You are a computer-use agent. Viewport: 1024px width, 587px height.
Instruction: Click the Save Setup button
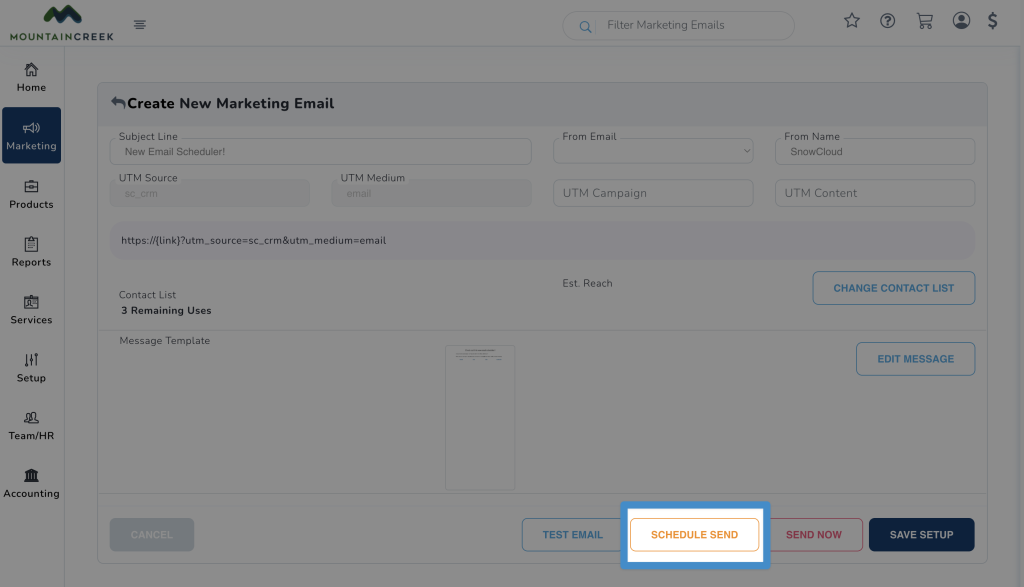[x=921, y=535]
